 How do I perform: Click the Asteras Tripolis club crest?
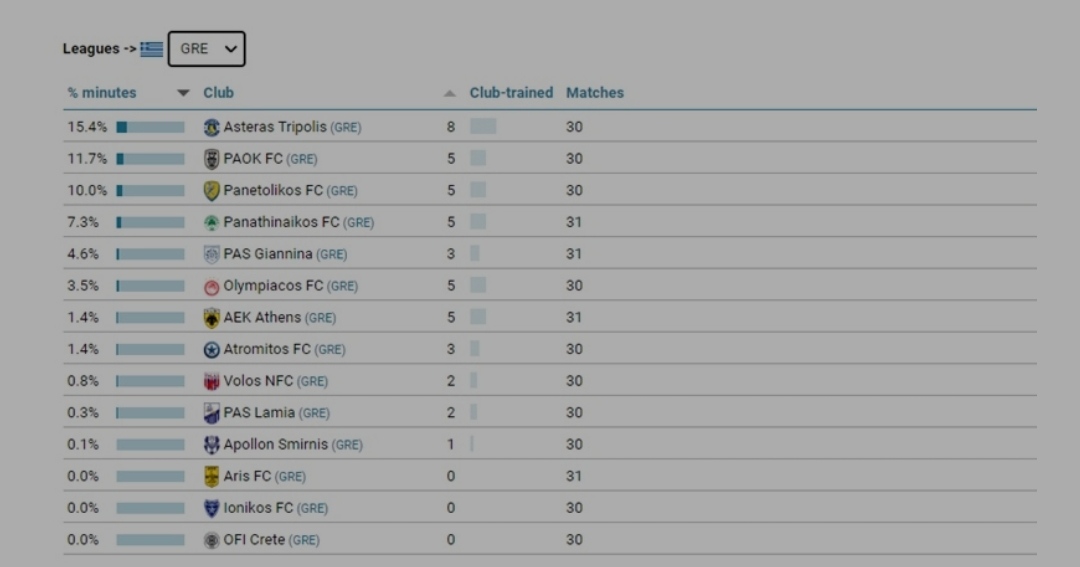click(211, 127)
